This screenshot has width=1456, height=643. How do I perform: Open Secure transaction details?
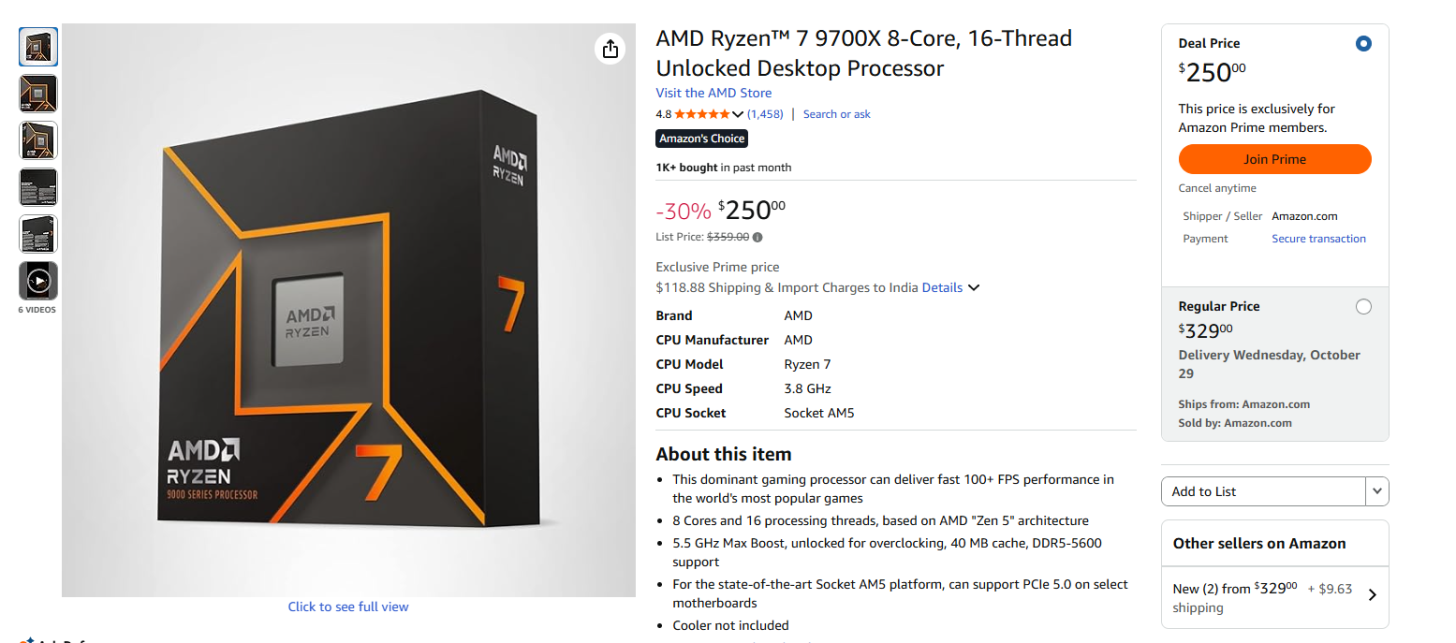pyautogui.click(x=1318, y=239)
